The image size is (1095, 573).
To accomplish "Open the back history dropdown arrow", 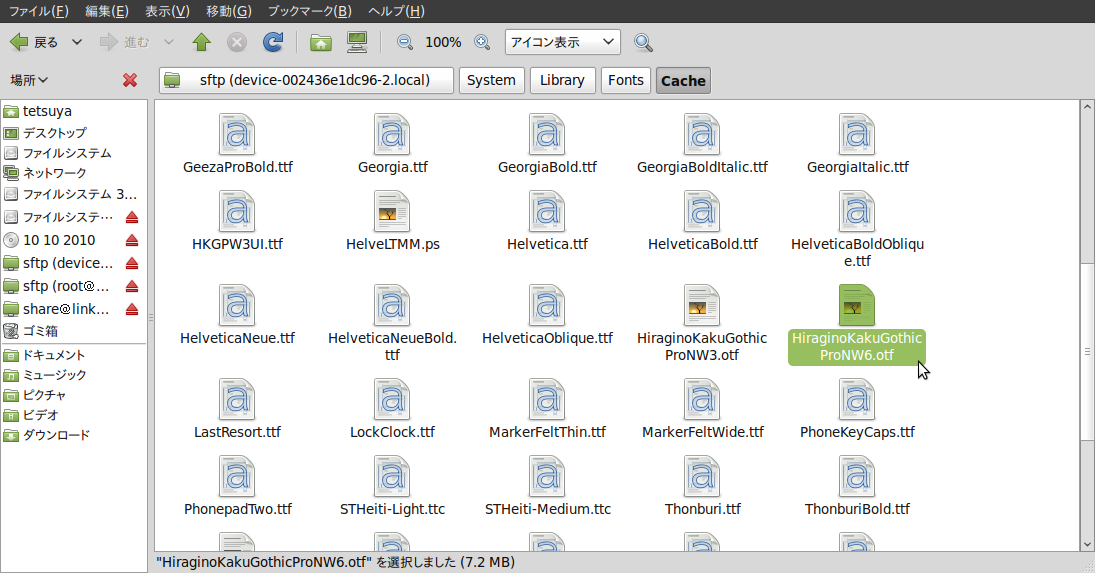I will pos(77,43).
